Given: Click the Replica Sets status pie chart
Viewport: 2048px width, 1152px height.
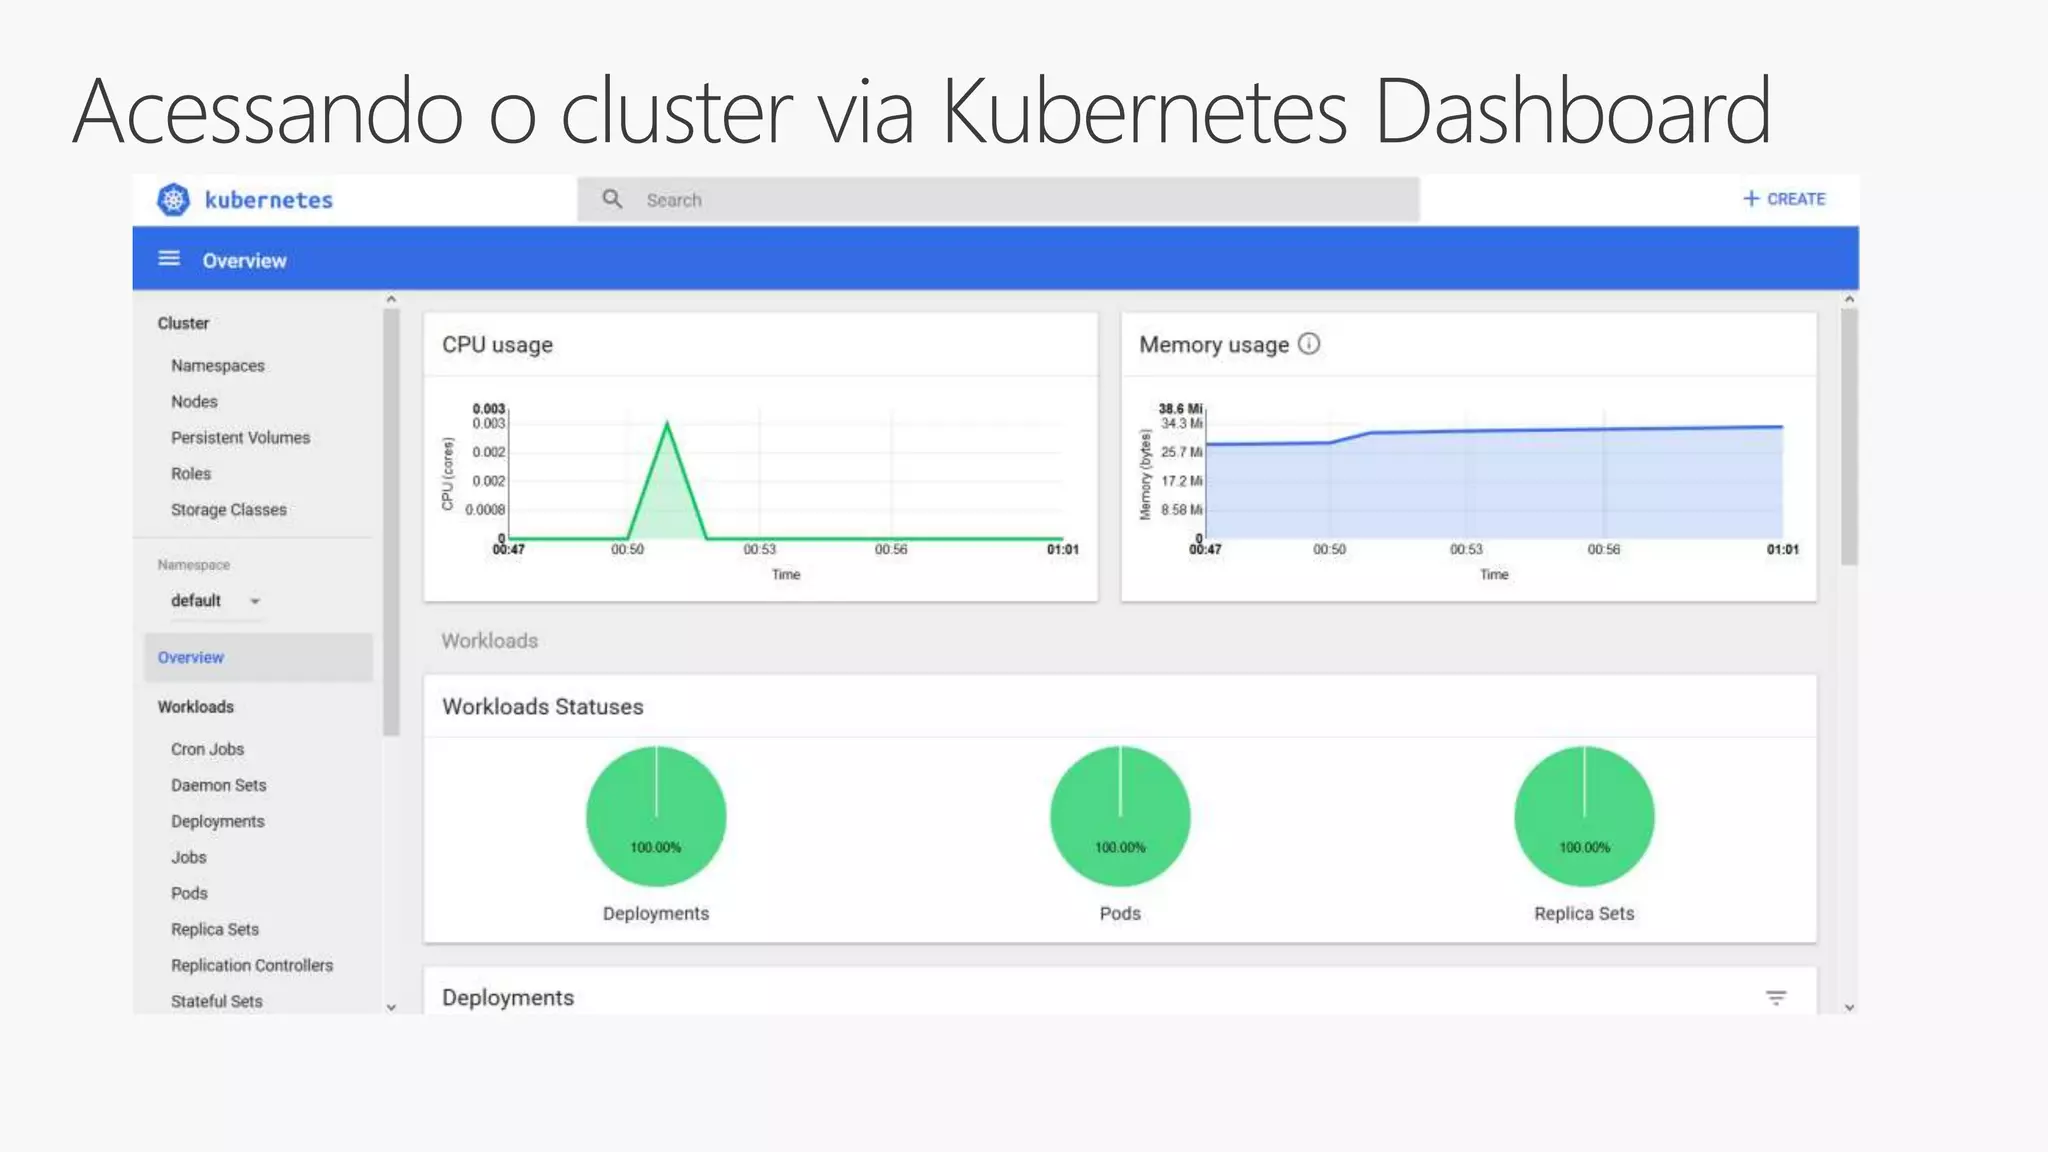Looking at the screenshot, I should click(1584, 816).
